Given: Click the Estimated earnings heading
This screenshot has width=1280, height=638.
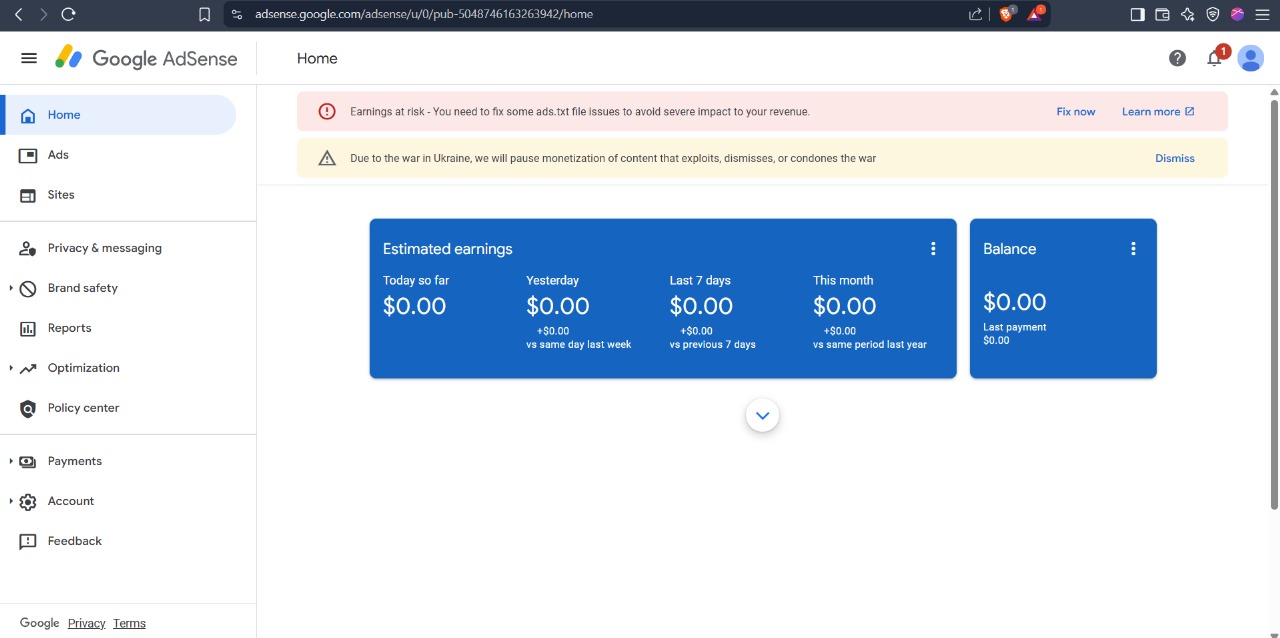Looking at the screenshot, I should point(447,249).
